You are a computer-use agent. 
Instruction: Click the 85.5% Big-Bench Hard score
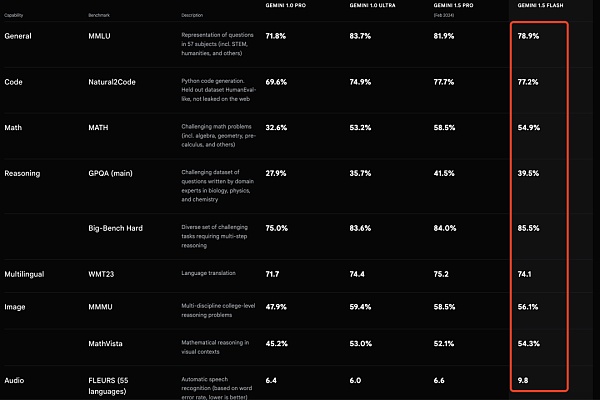(527, 228)
